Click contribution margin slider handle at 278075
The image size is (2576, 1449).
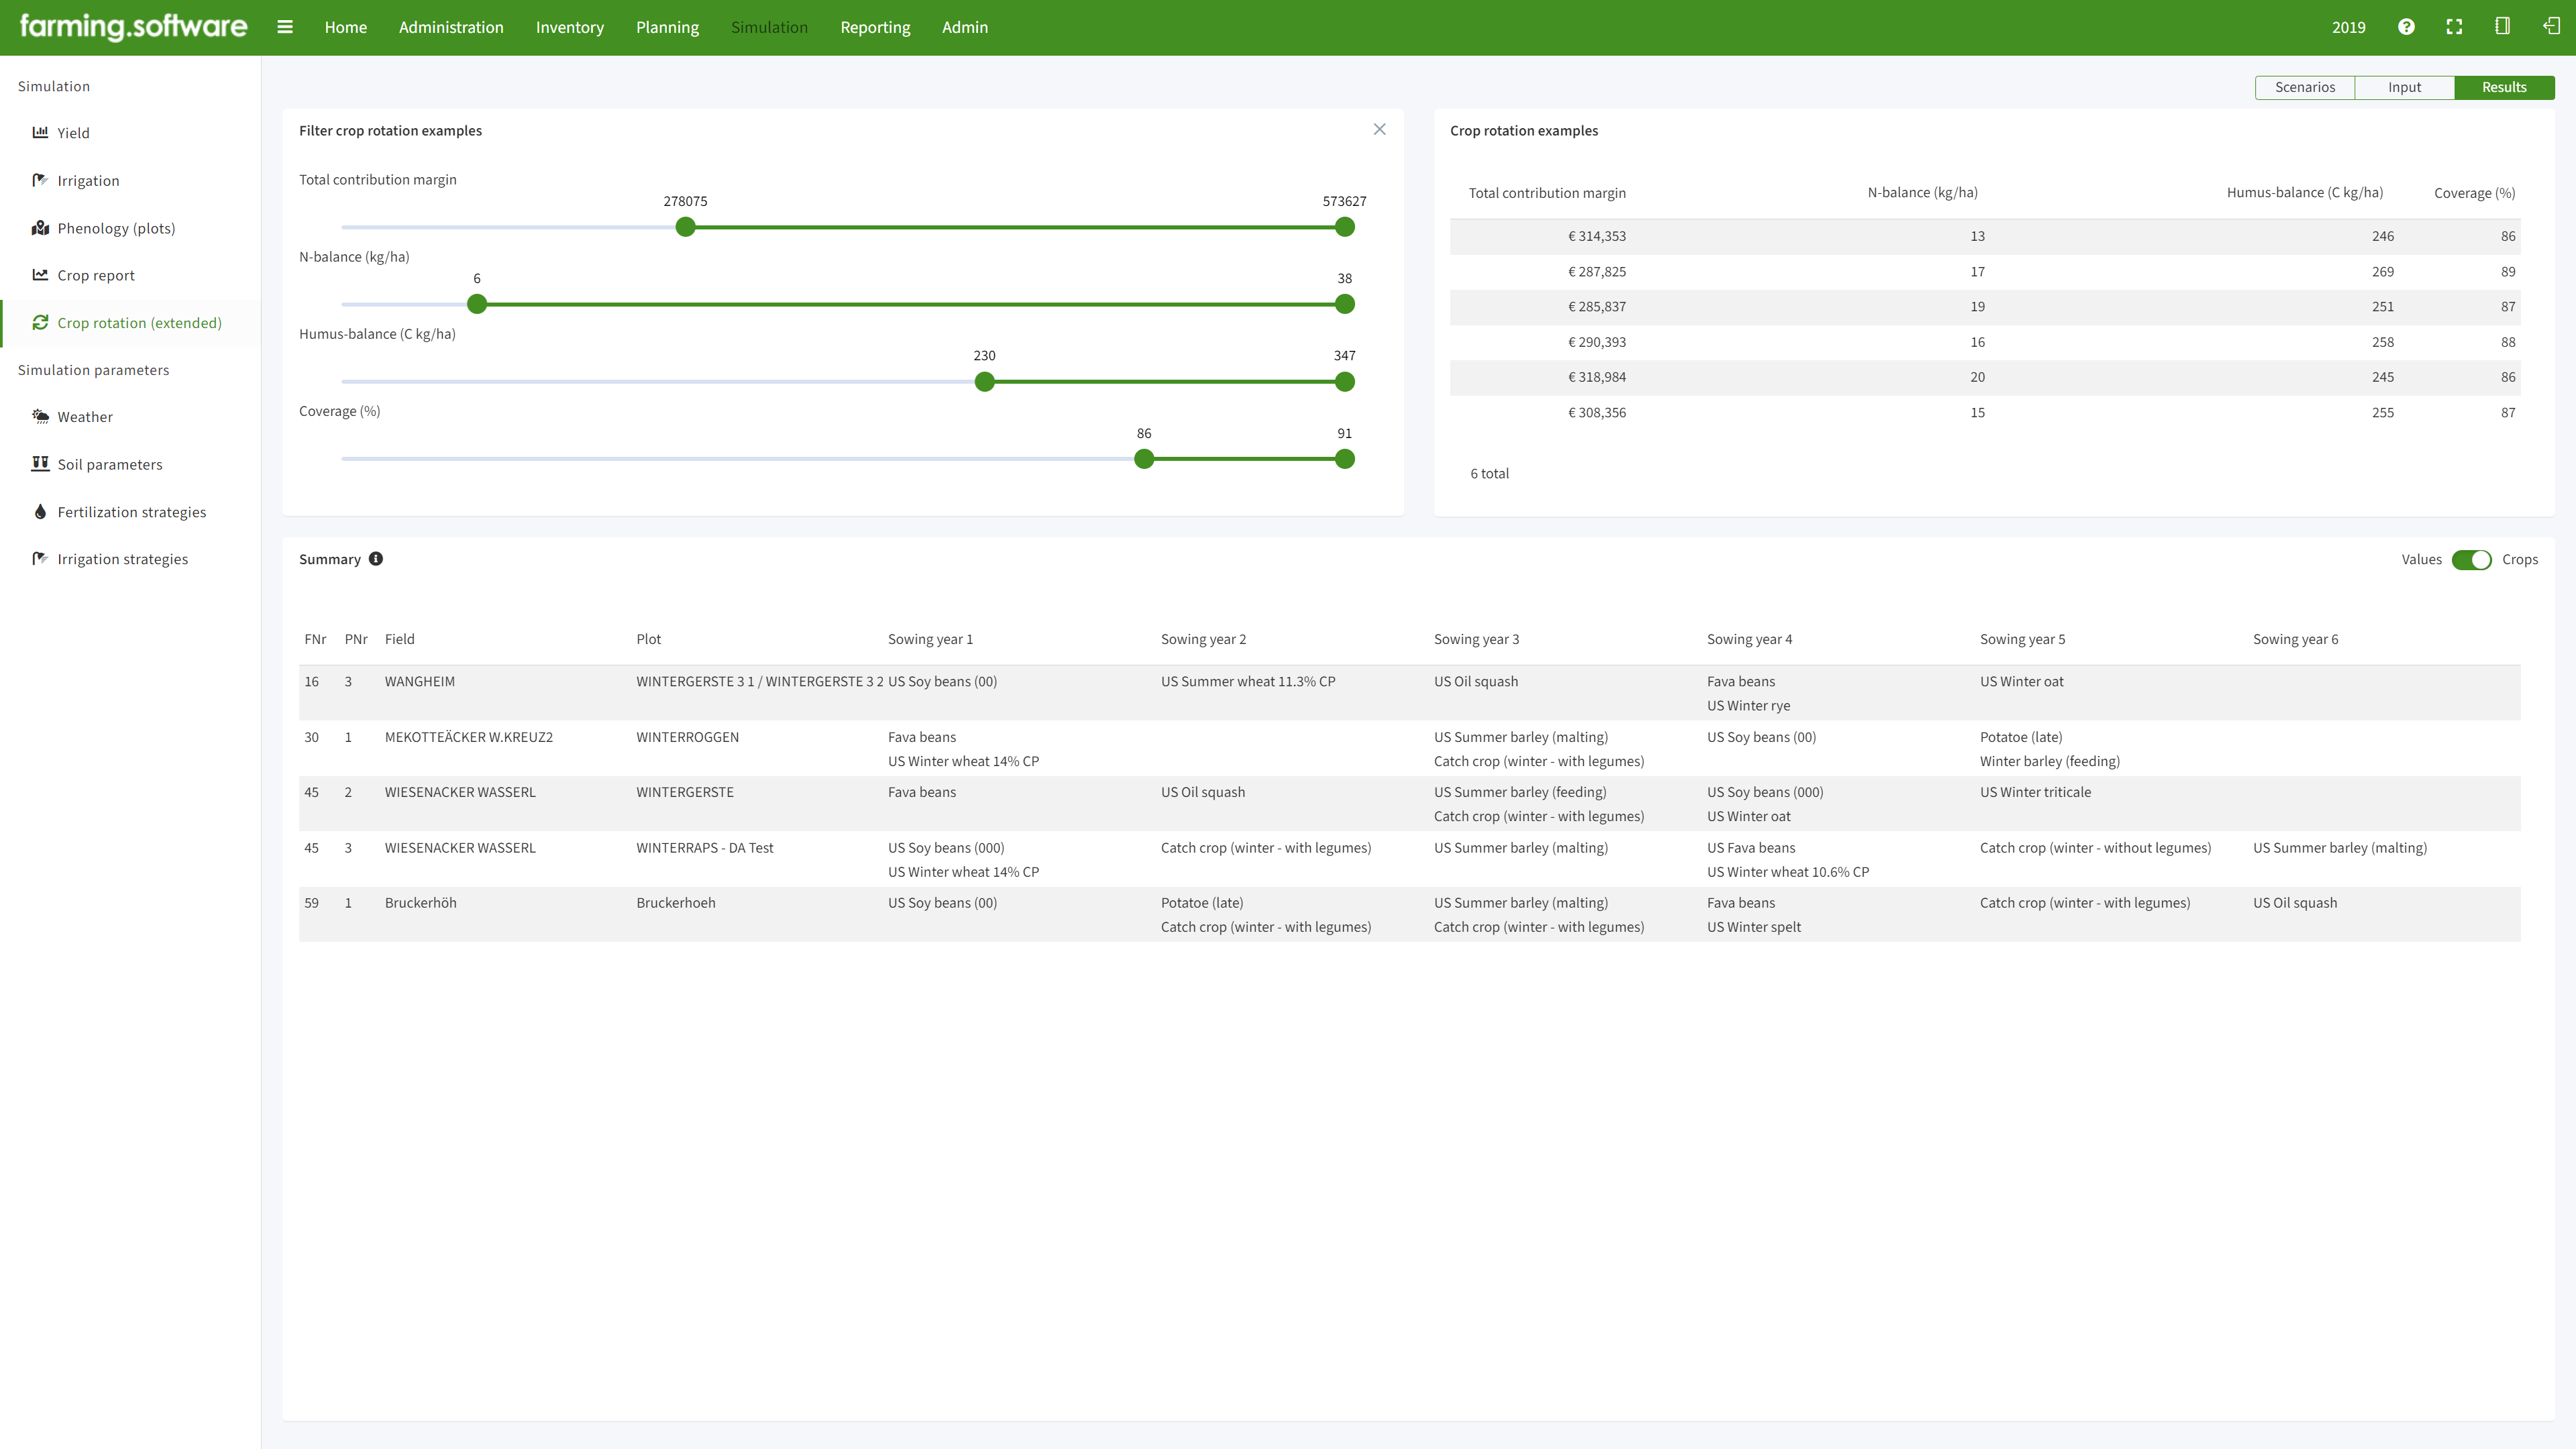[x=685, y=227]
